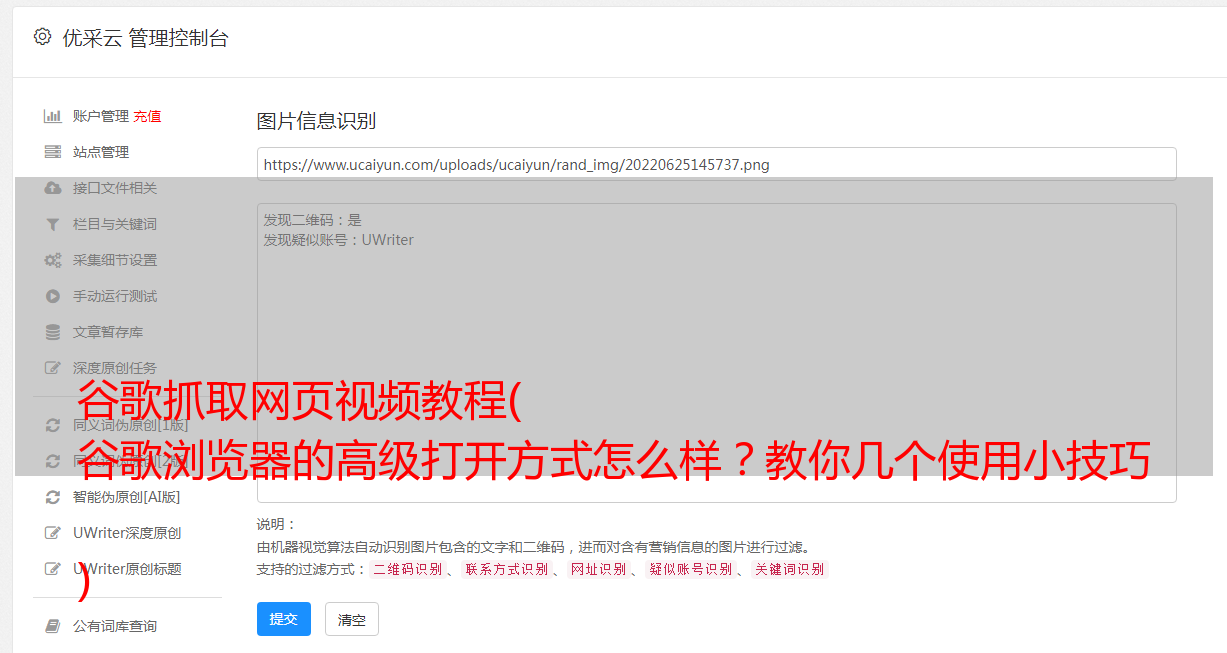This screenshot has height=653, width=1227.
Task: Open 文章暂存库 menu item
Action: tap(108, 332)
